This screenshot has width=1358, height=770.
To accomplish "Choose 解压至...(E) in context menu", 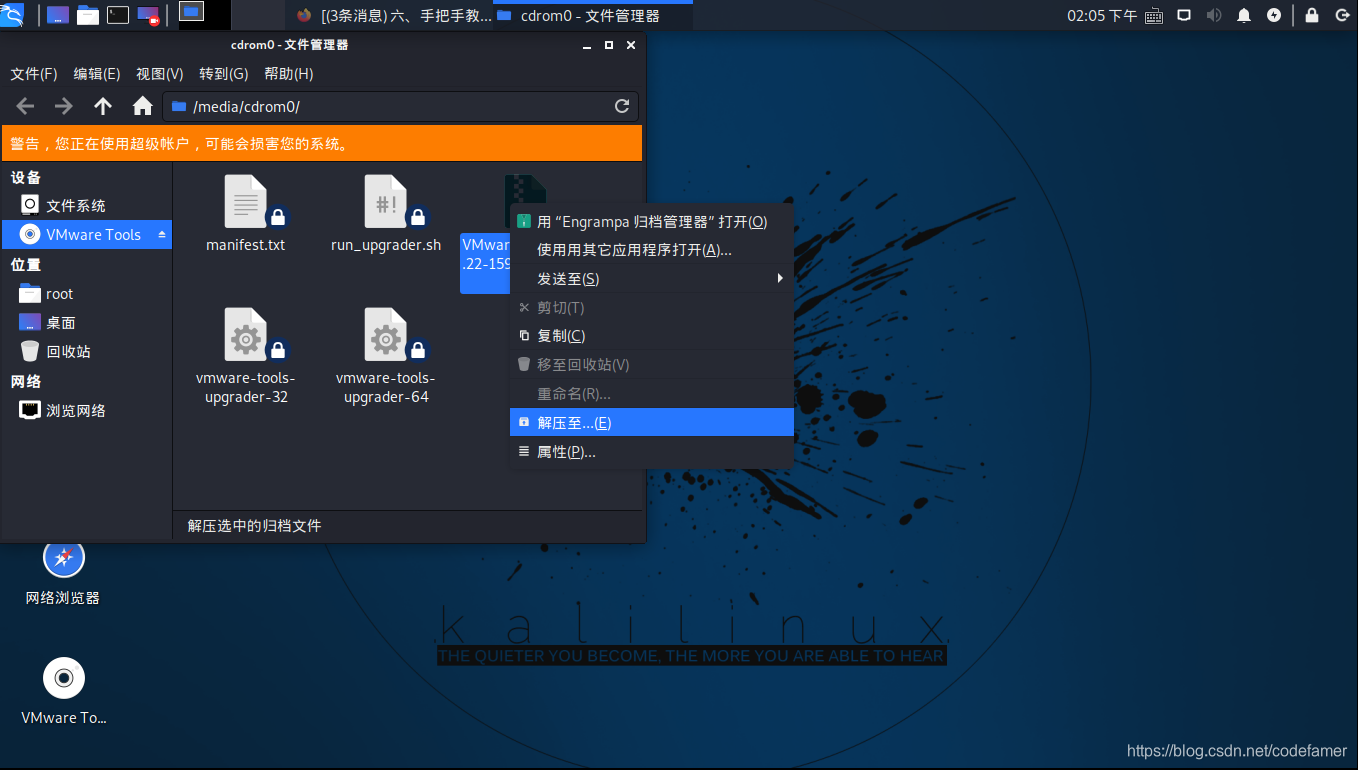I will (652, 422).
